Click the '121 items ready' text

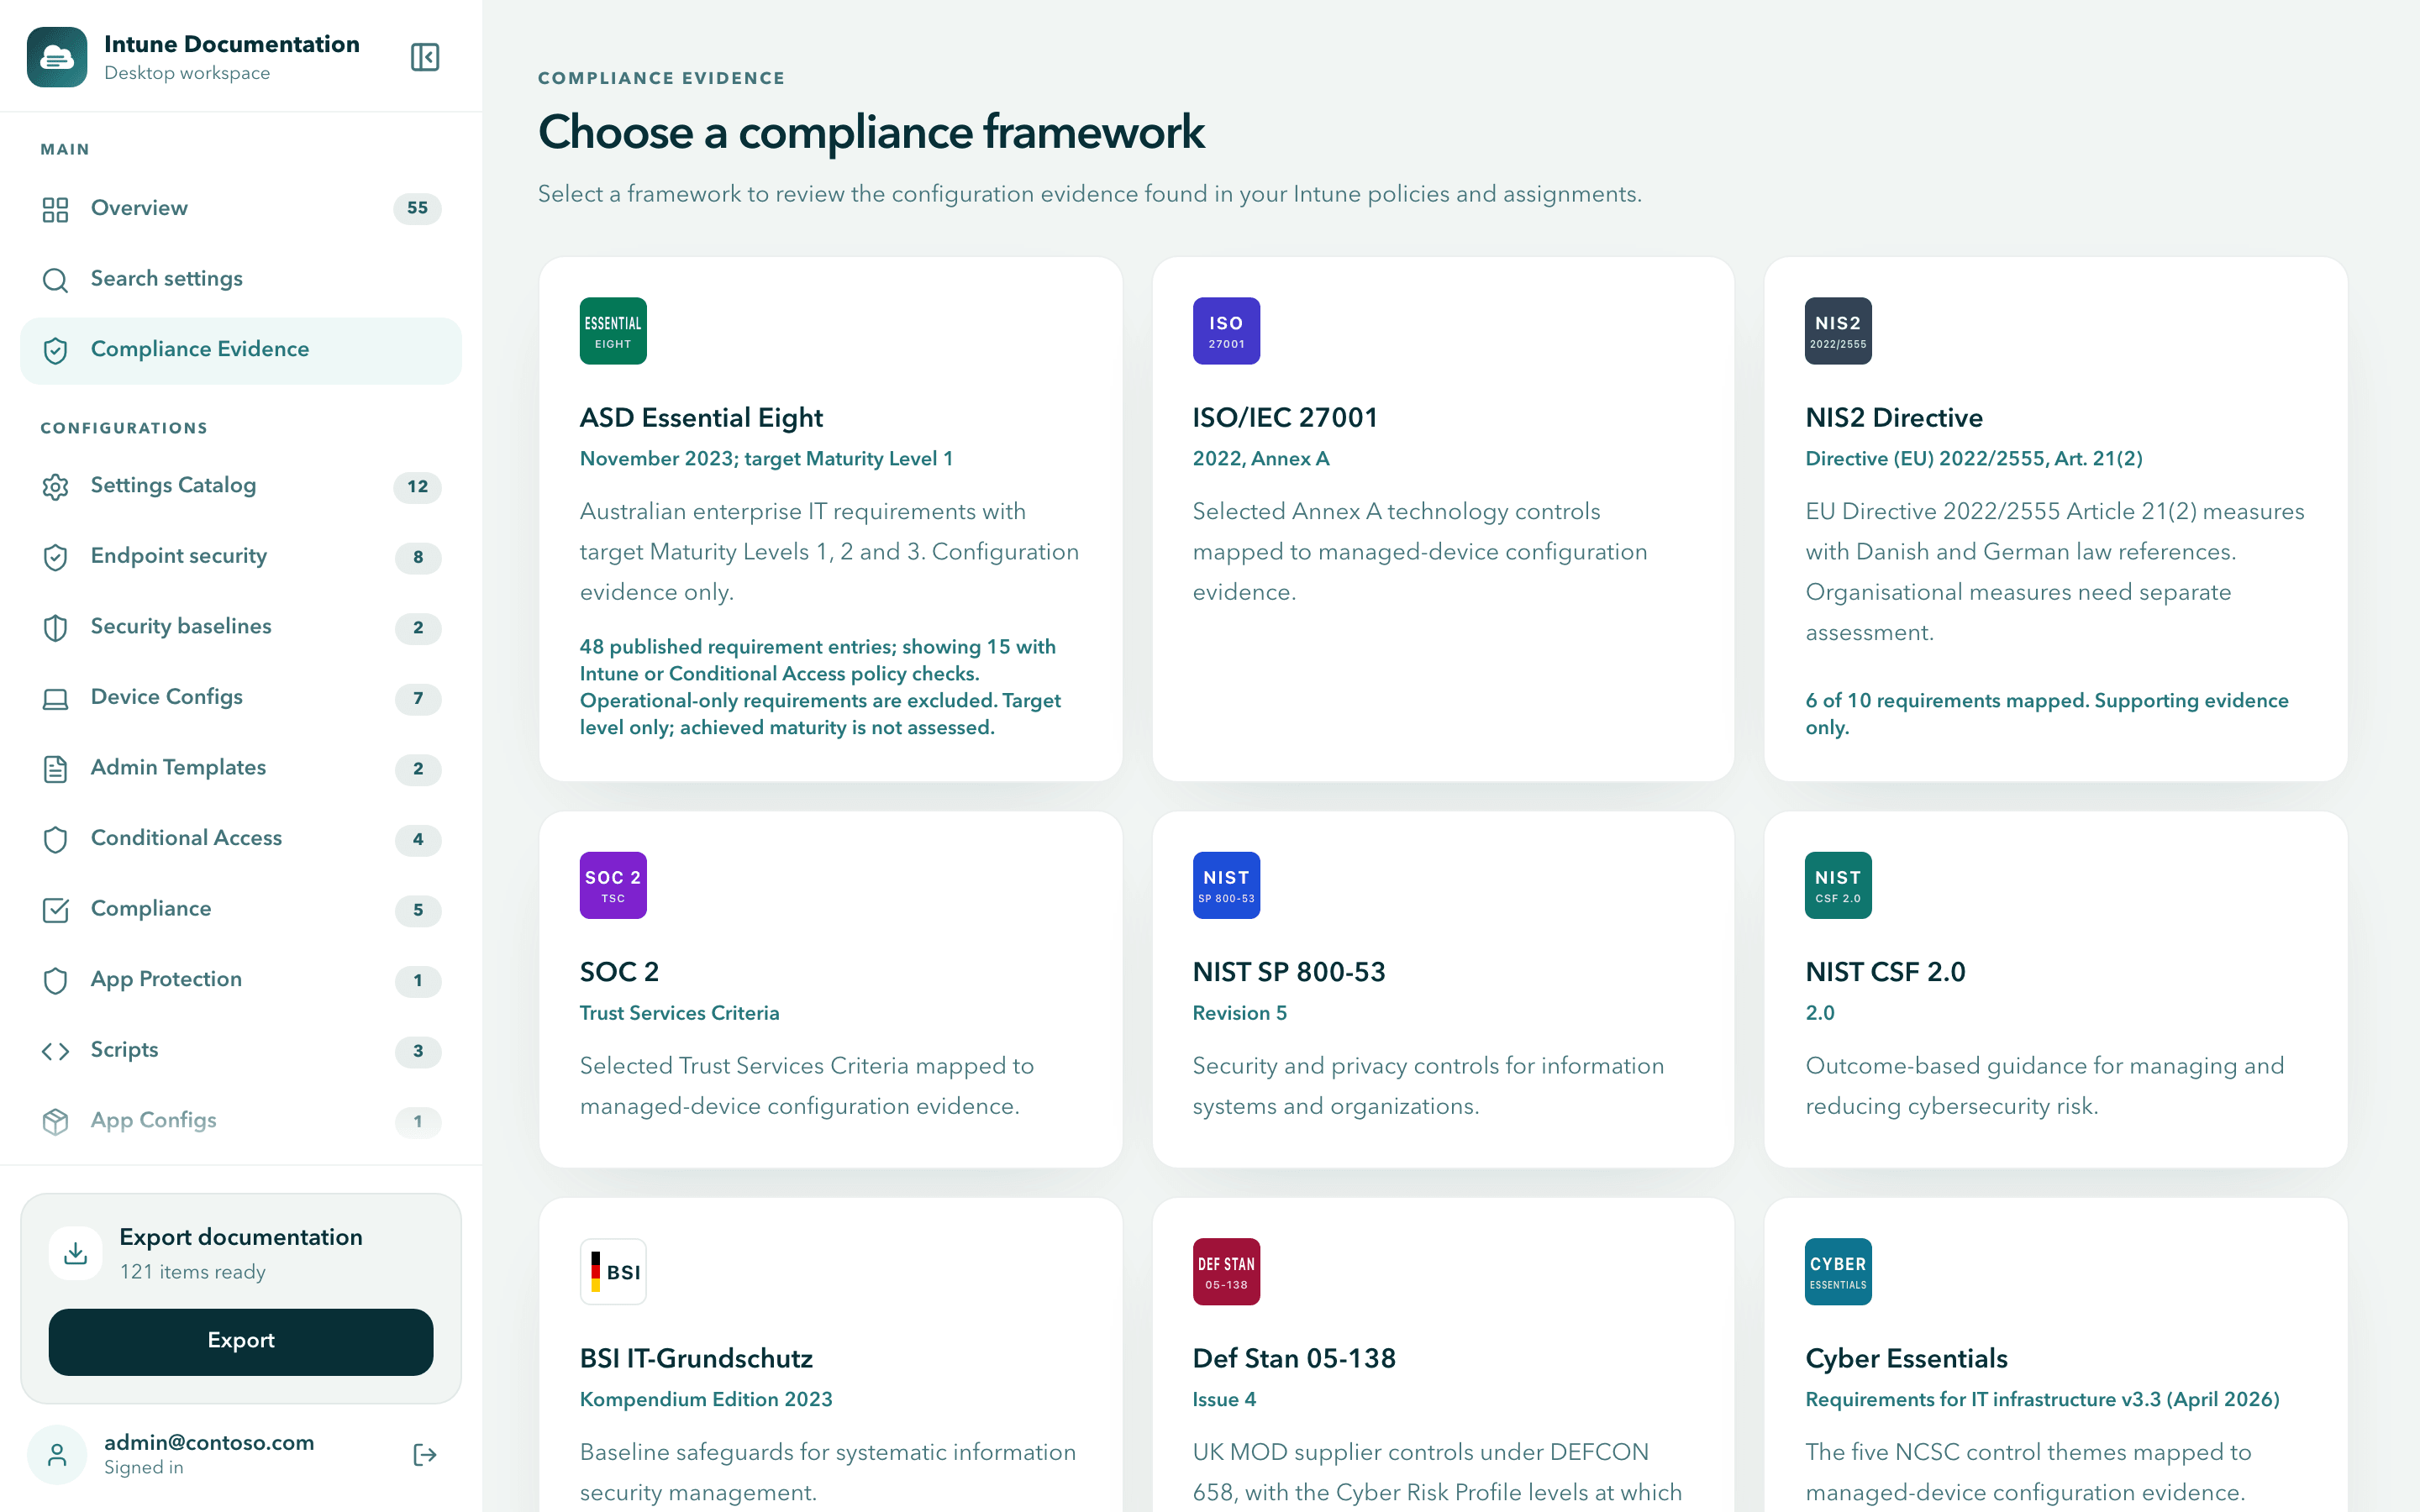pos(193,1272)
